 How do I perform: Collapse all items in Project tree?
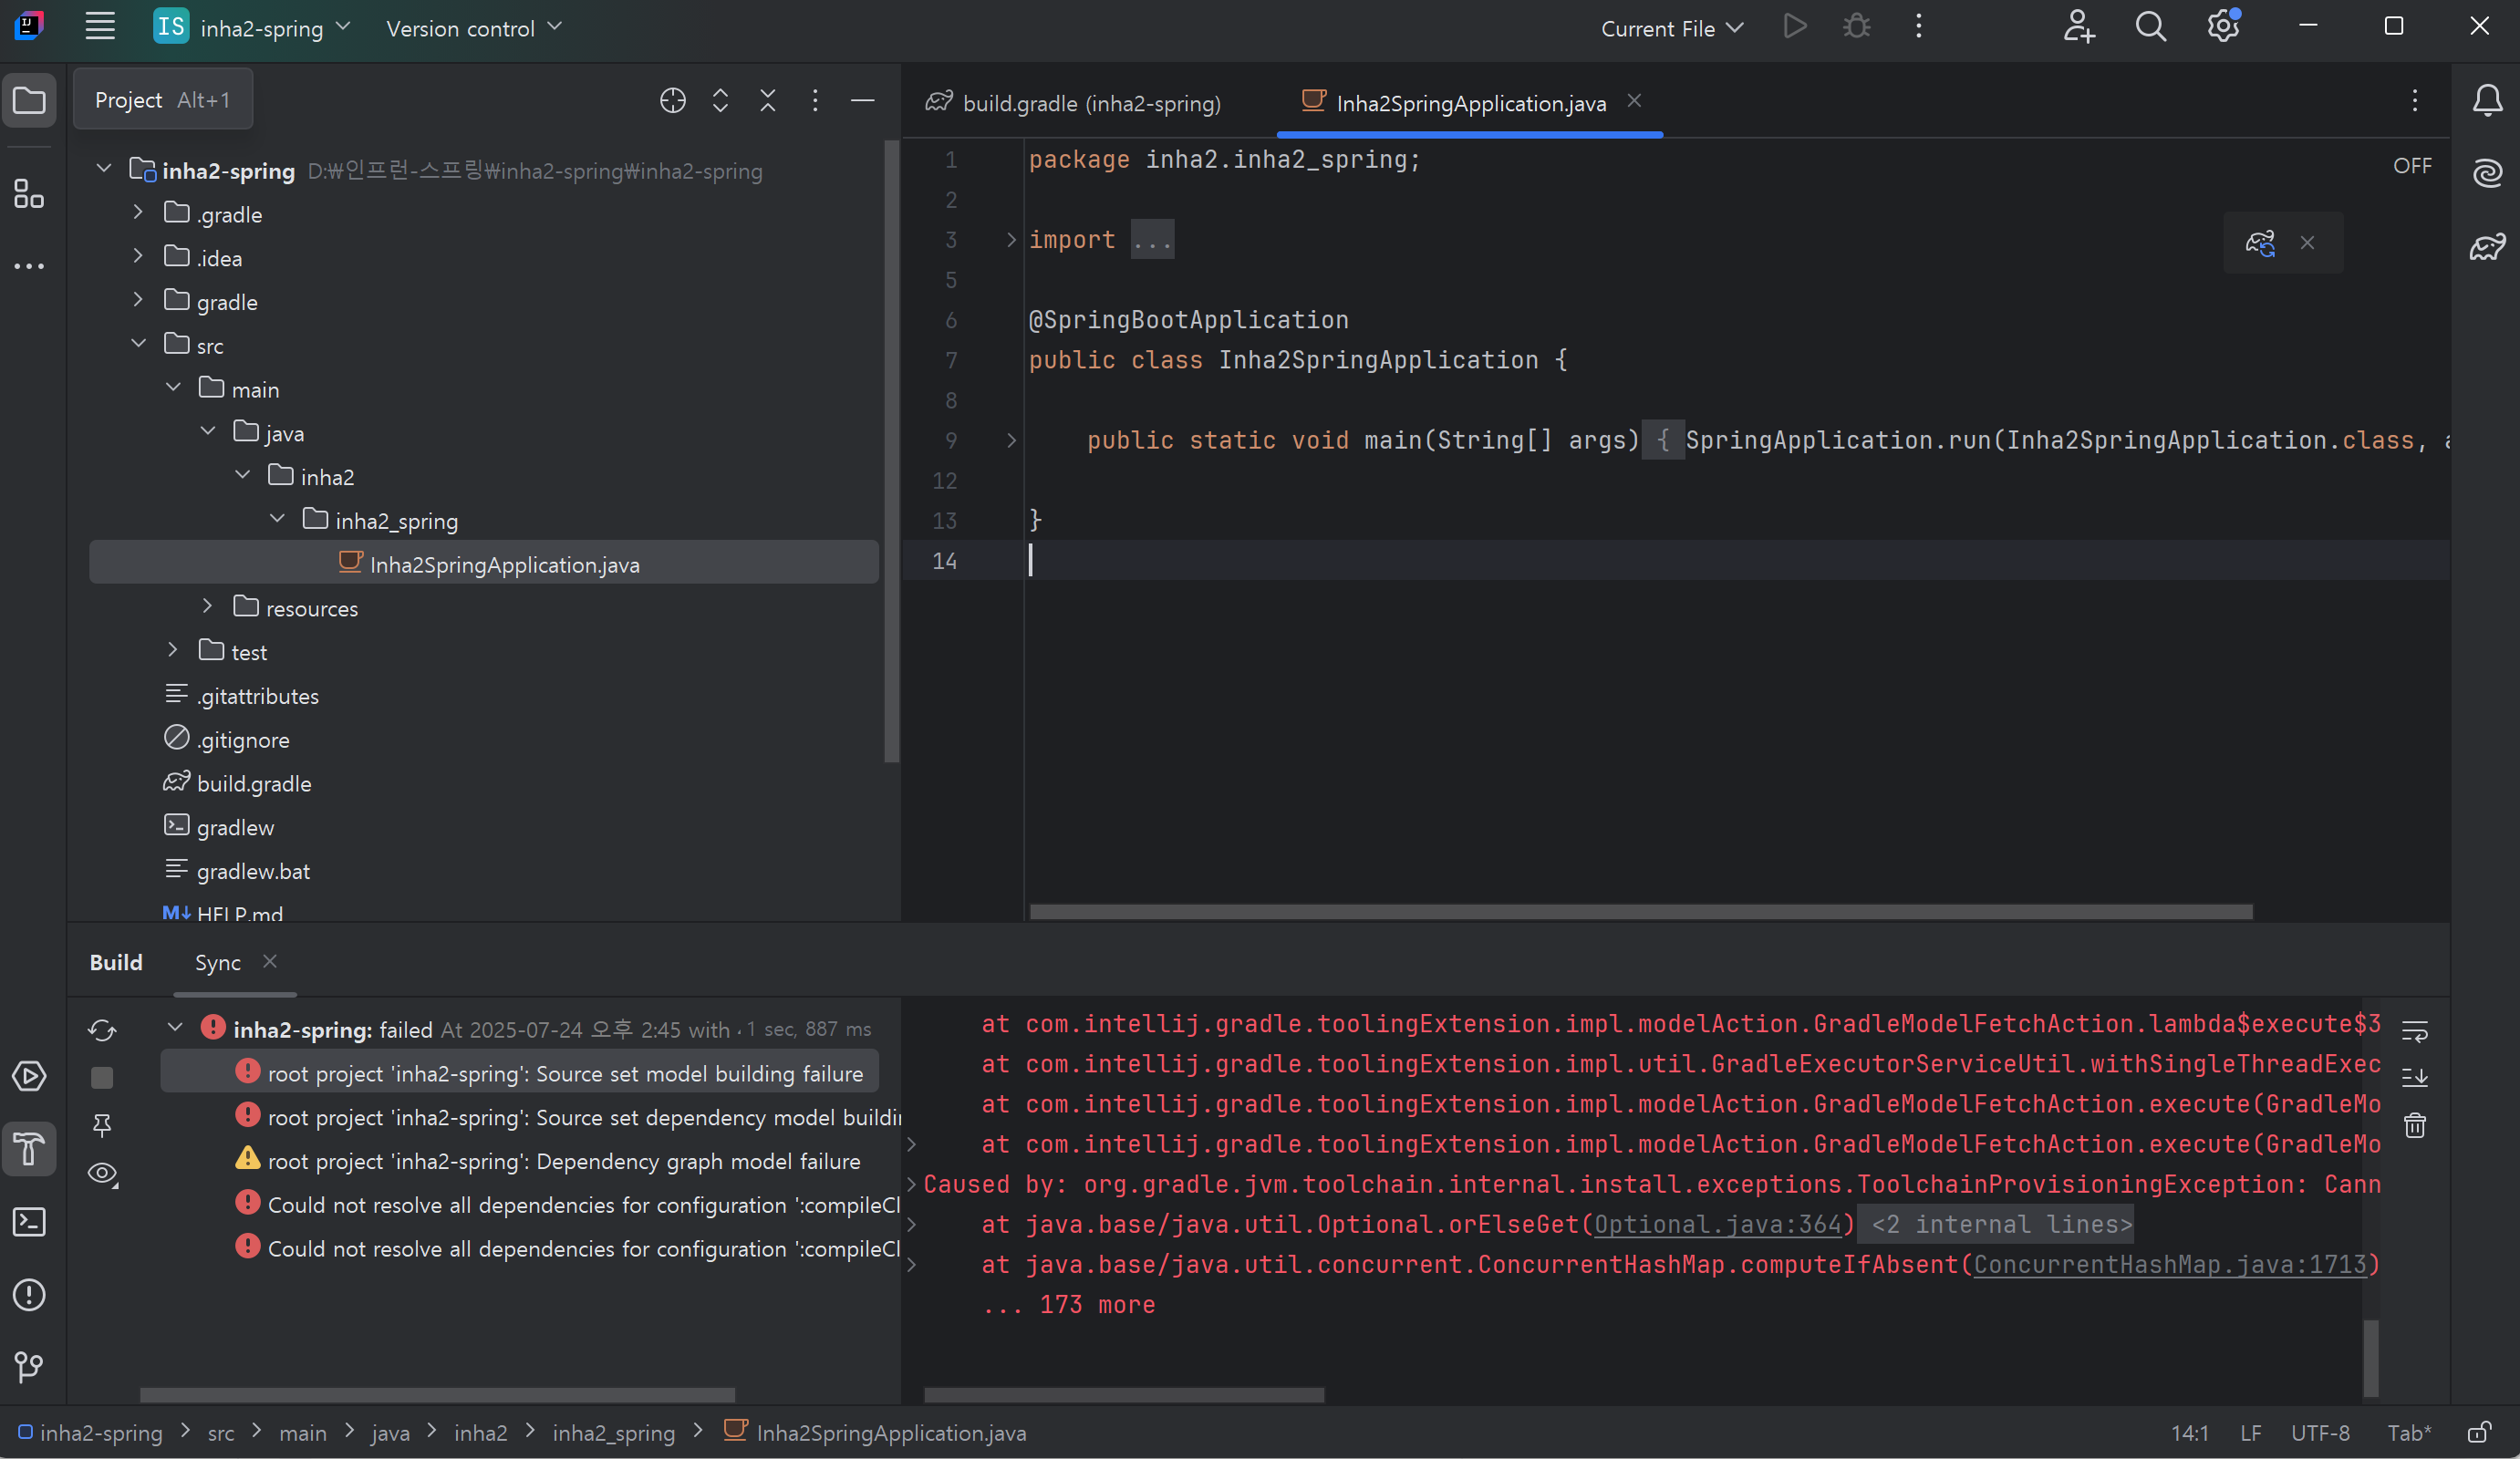click(768, 100)
